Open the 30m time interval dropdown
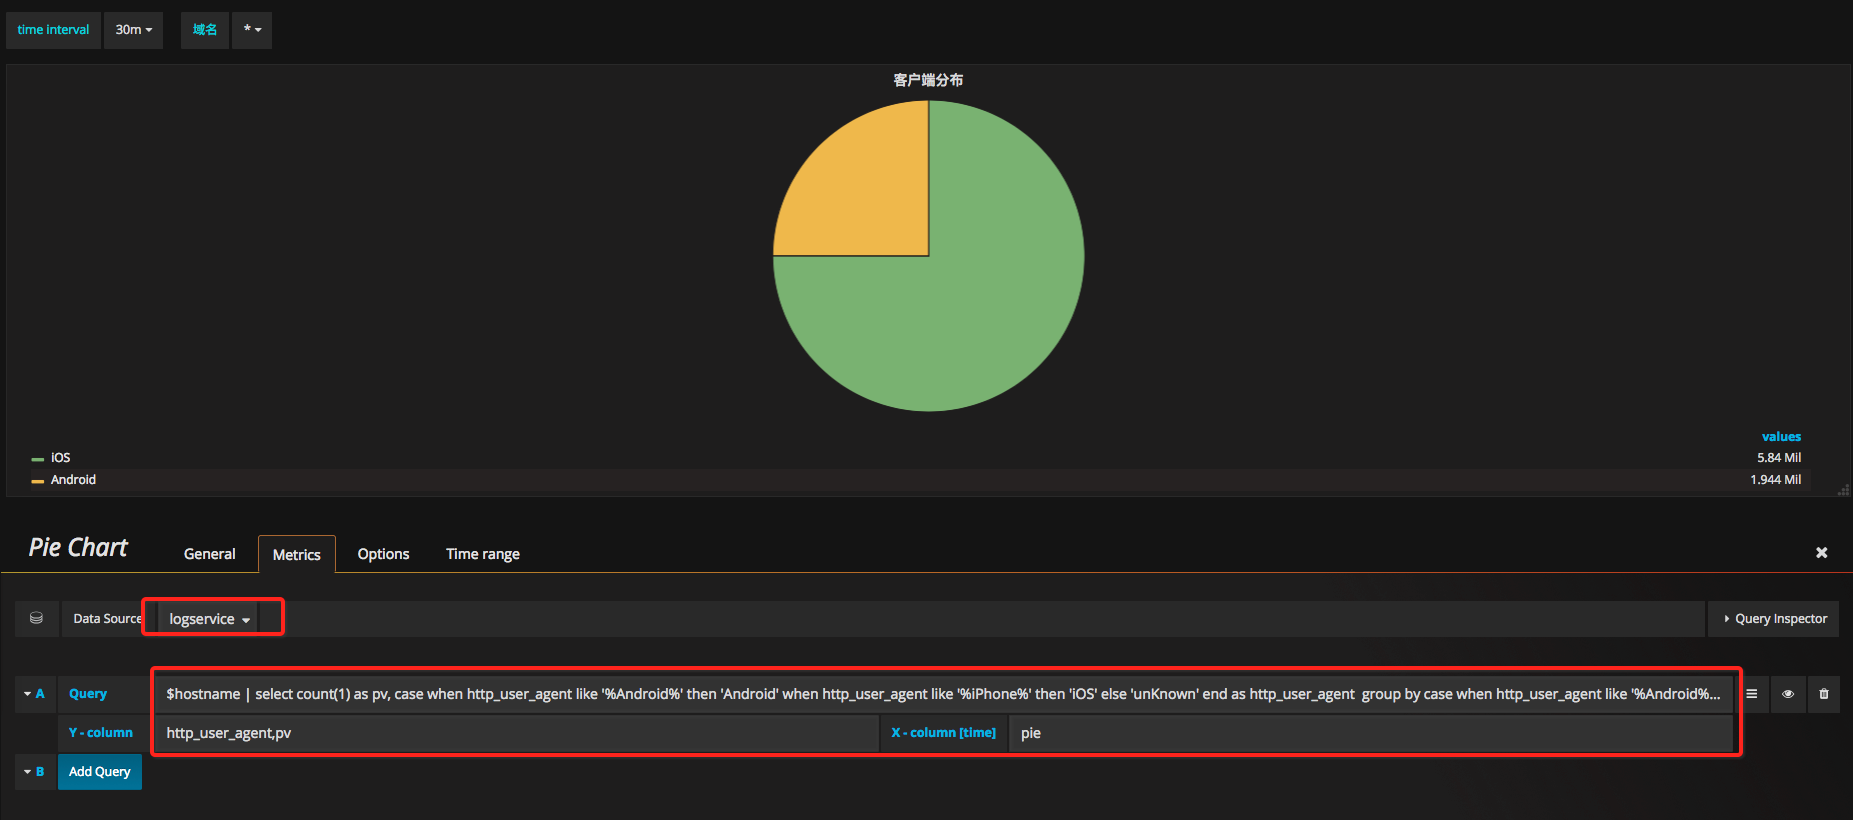The width and height of the screenshot is (1853, 820). [133, 30]
